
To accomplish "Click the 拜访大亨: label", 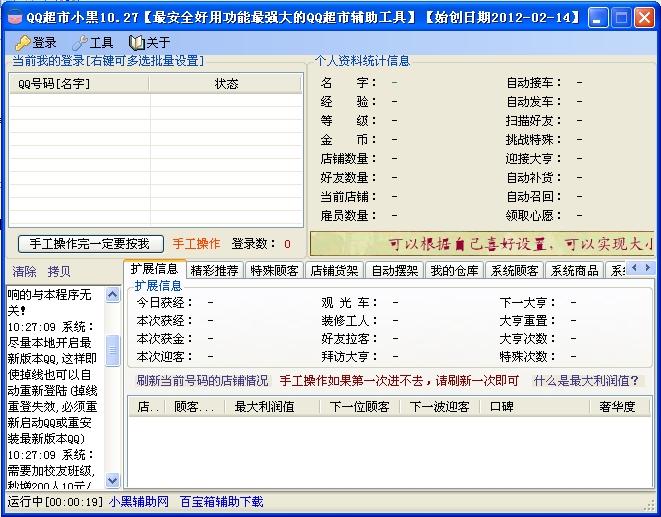I will pos(349,357).
